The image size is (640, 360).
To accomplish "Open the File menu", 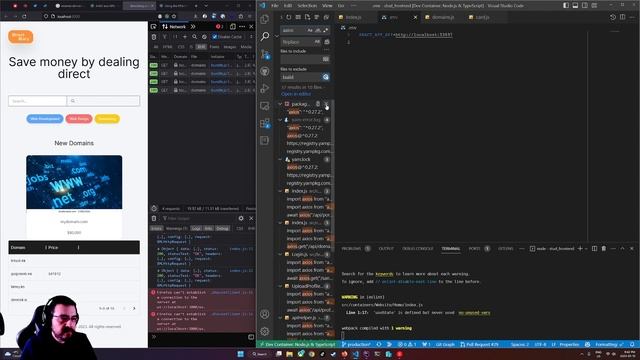I will 275,6.
